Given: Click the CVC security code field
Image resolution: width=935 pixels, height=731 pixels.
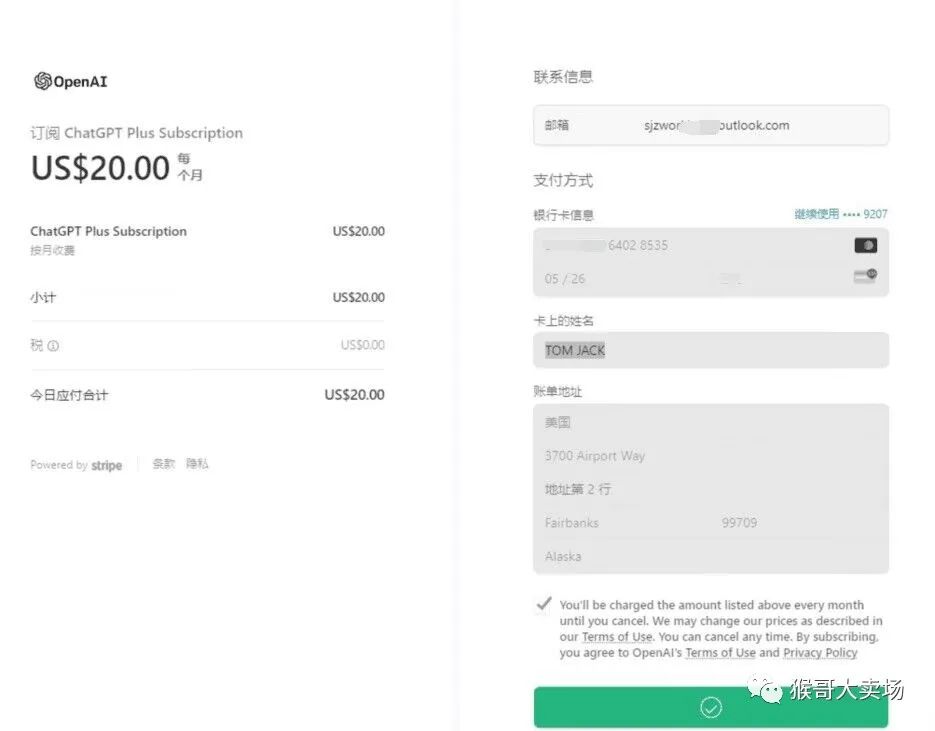Looking at the screenshot, I should click(800, 278).
